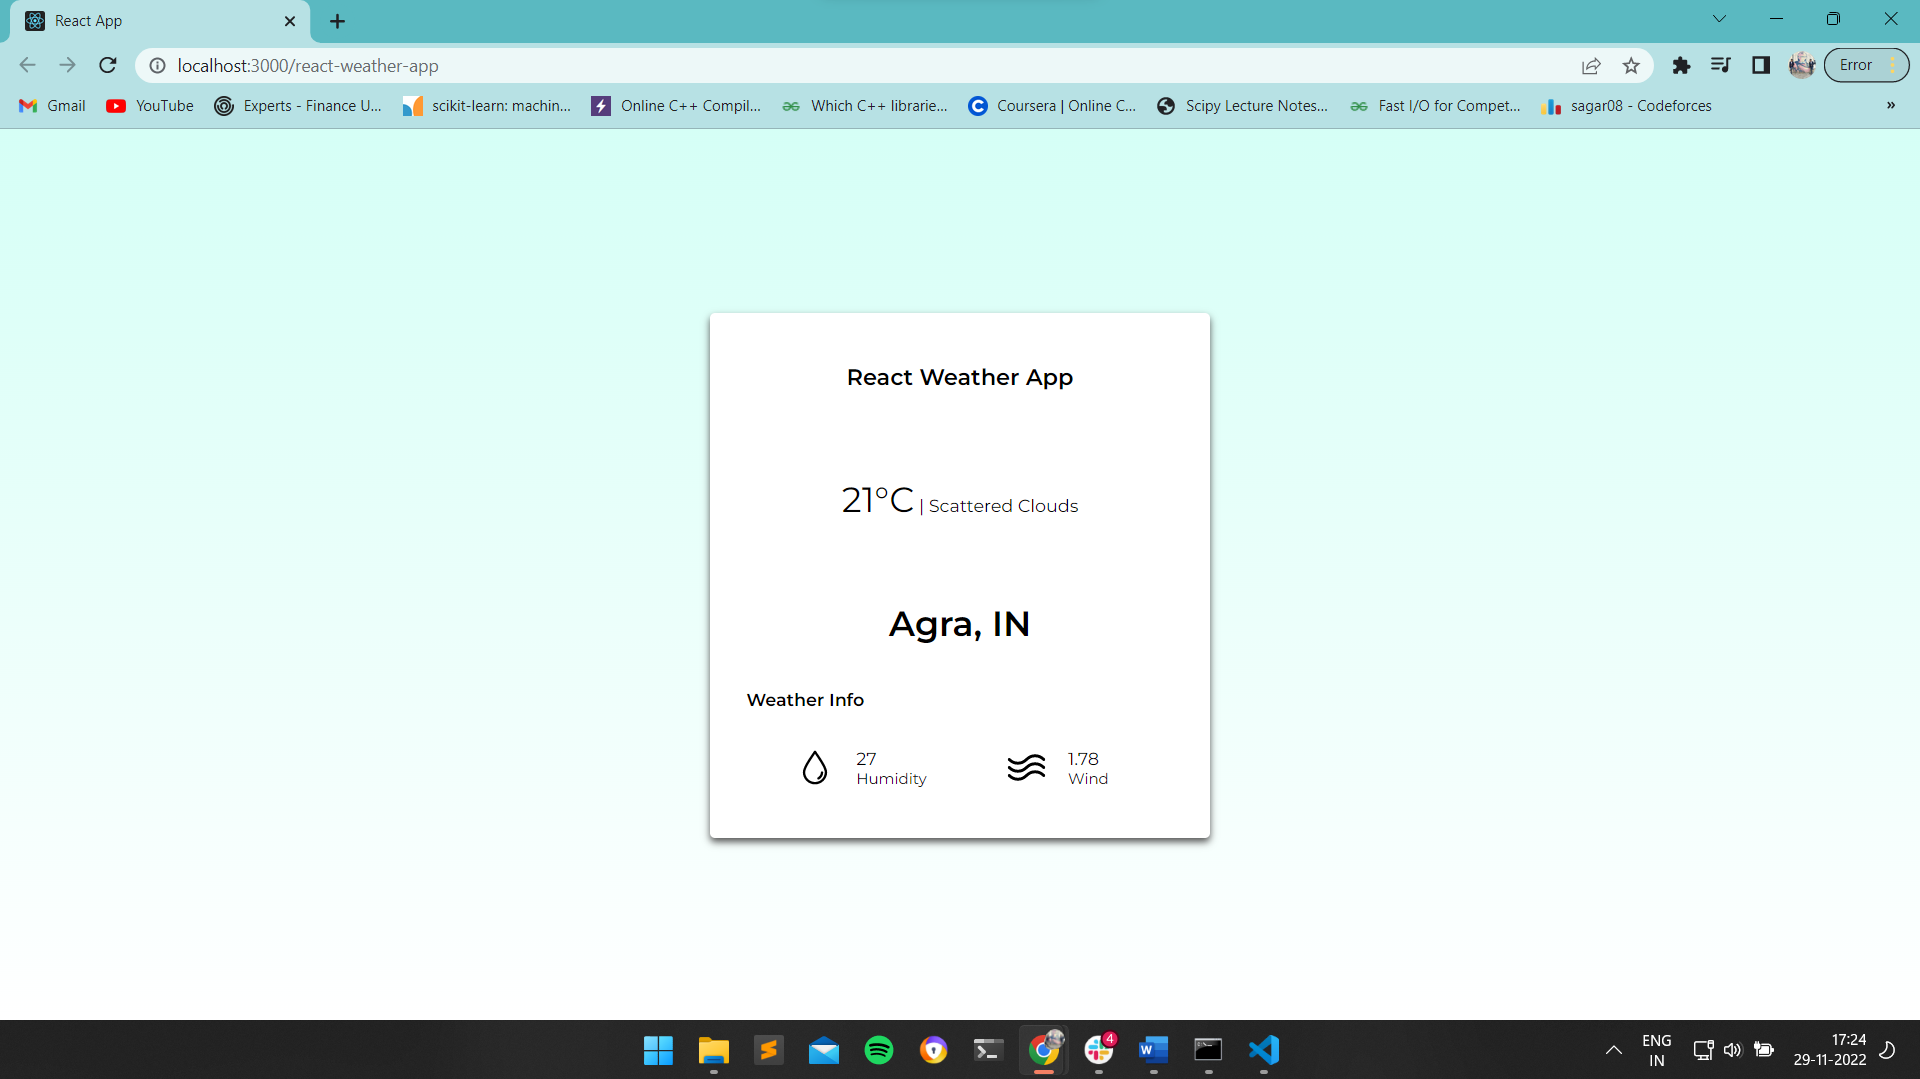Bookmark this page with the star icon
The height and width of the screenshot is (1079, 1920).
coord(1631,65)
